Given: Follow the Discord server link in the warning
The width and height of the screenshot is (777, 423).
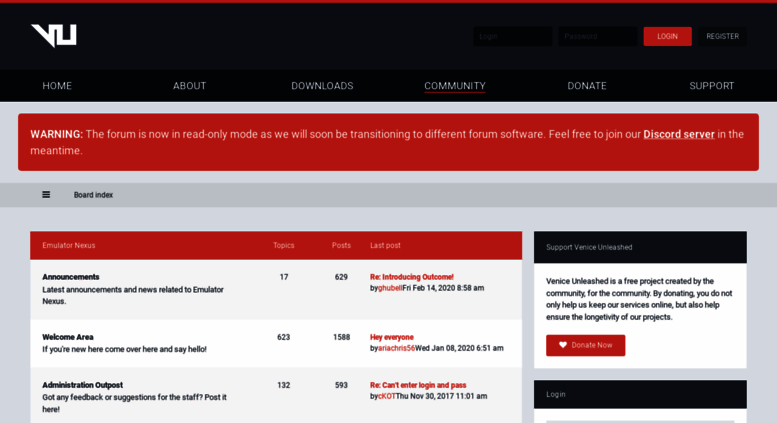Looking at the screenshot, I should pos(679,134).
